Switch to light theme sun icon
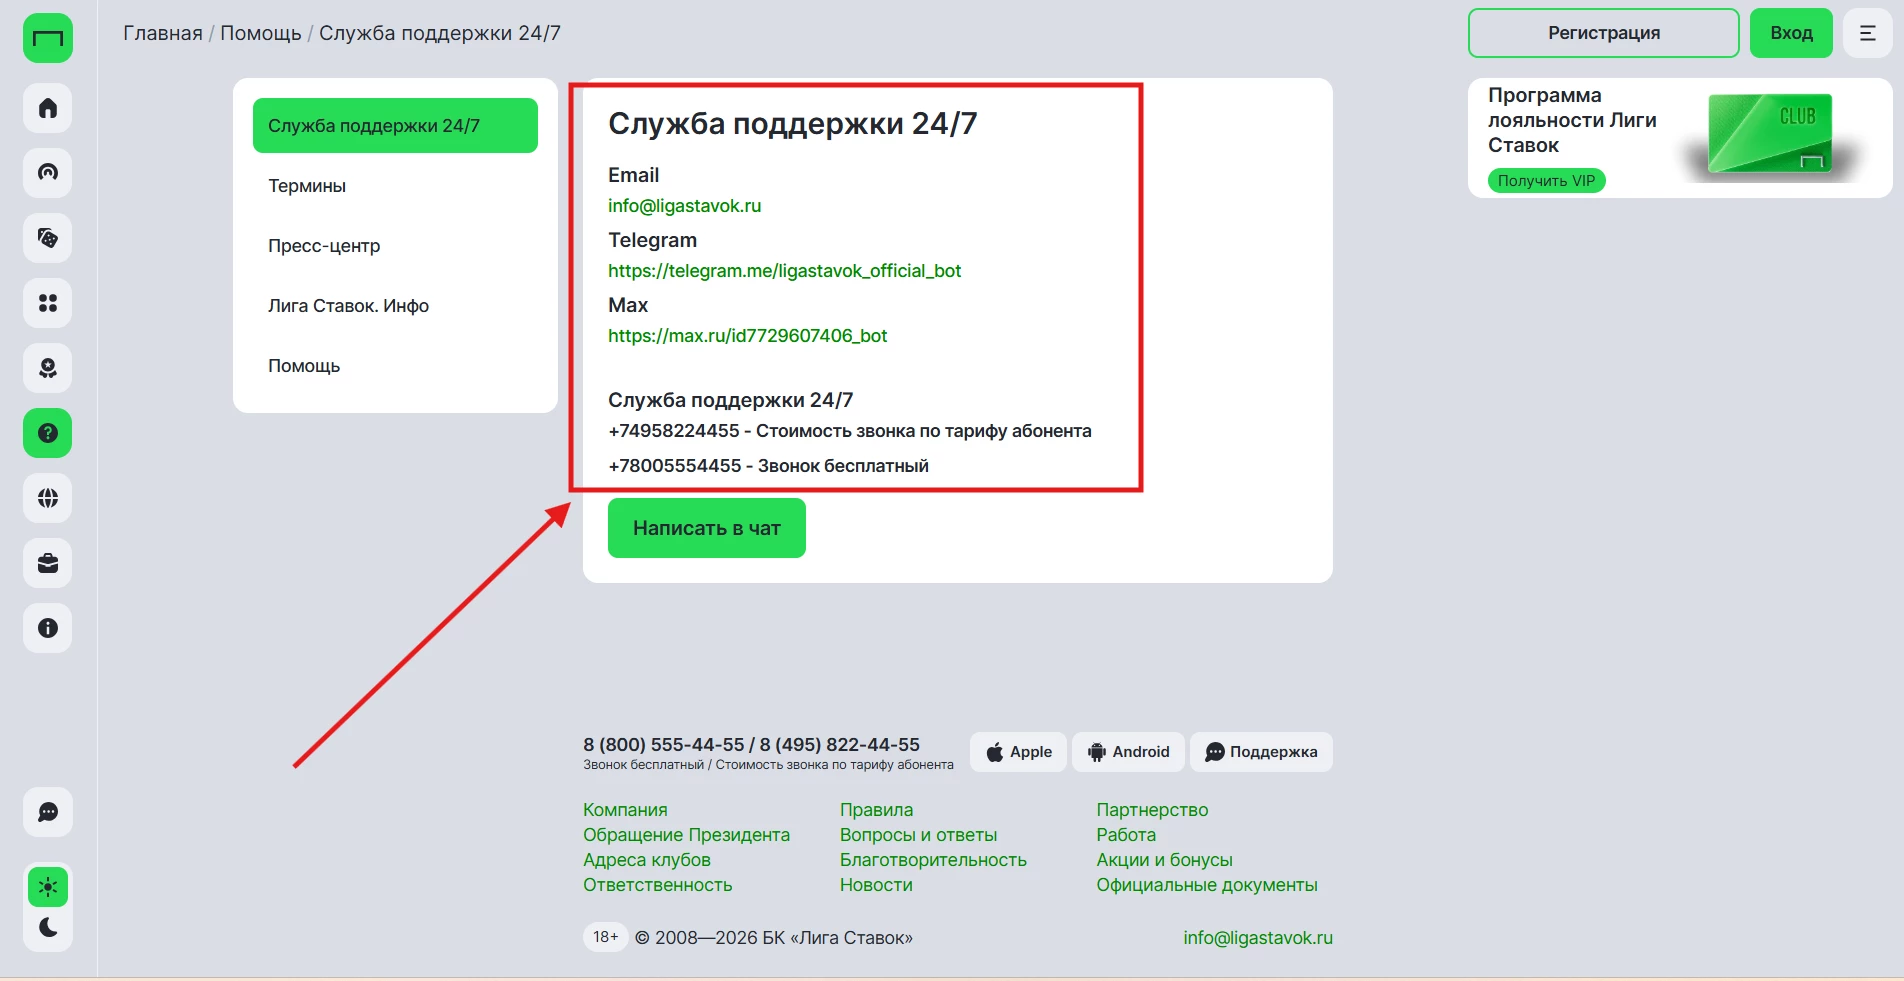The image size is (1904, 981). (x=48, y=887)
